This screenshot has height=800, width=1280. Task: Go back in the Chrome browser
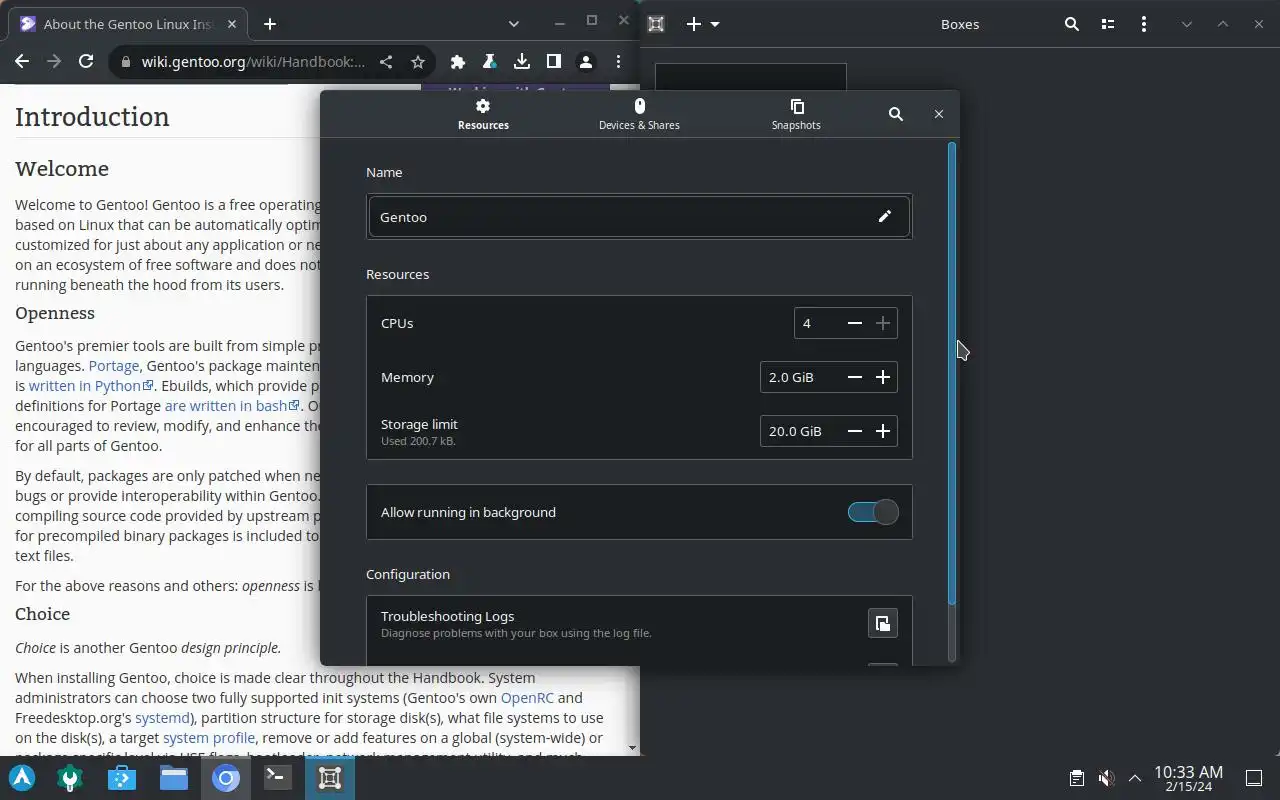point(22,62)
